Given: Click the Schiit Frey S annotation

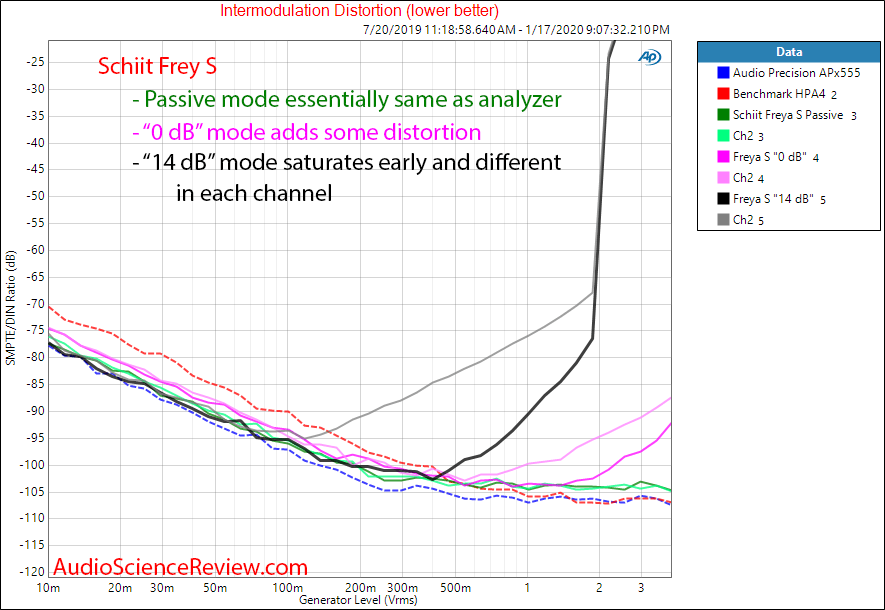Looking at the screenshot, I should [157, 66].
